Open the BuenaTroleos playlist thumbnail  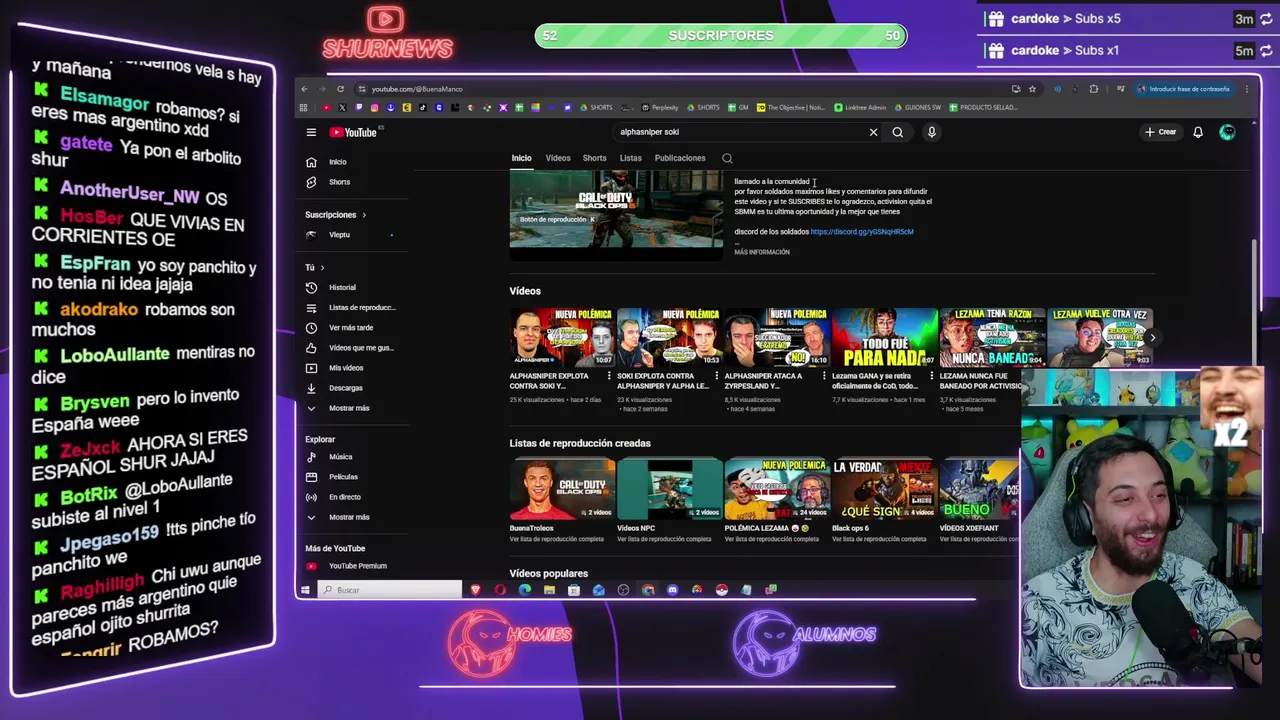[562, 489]
